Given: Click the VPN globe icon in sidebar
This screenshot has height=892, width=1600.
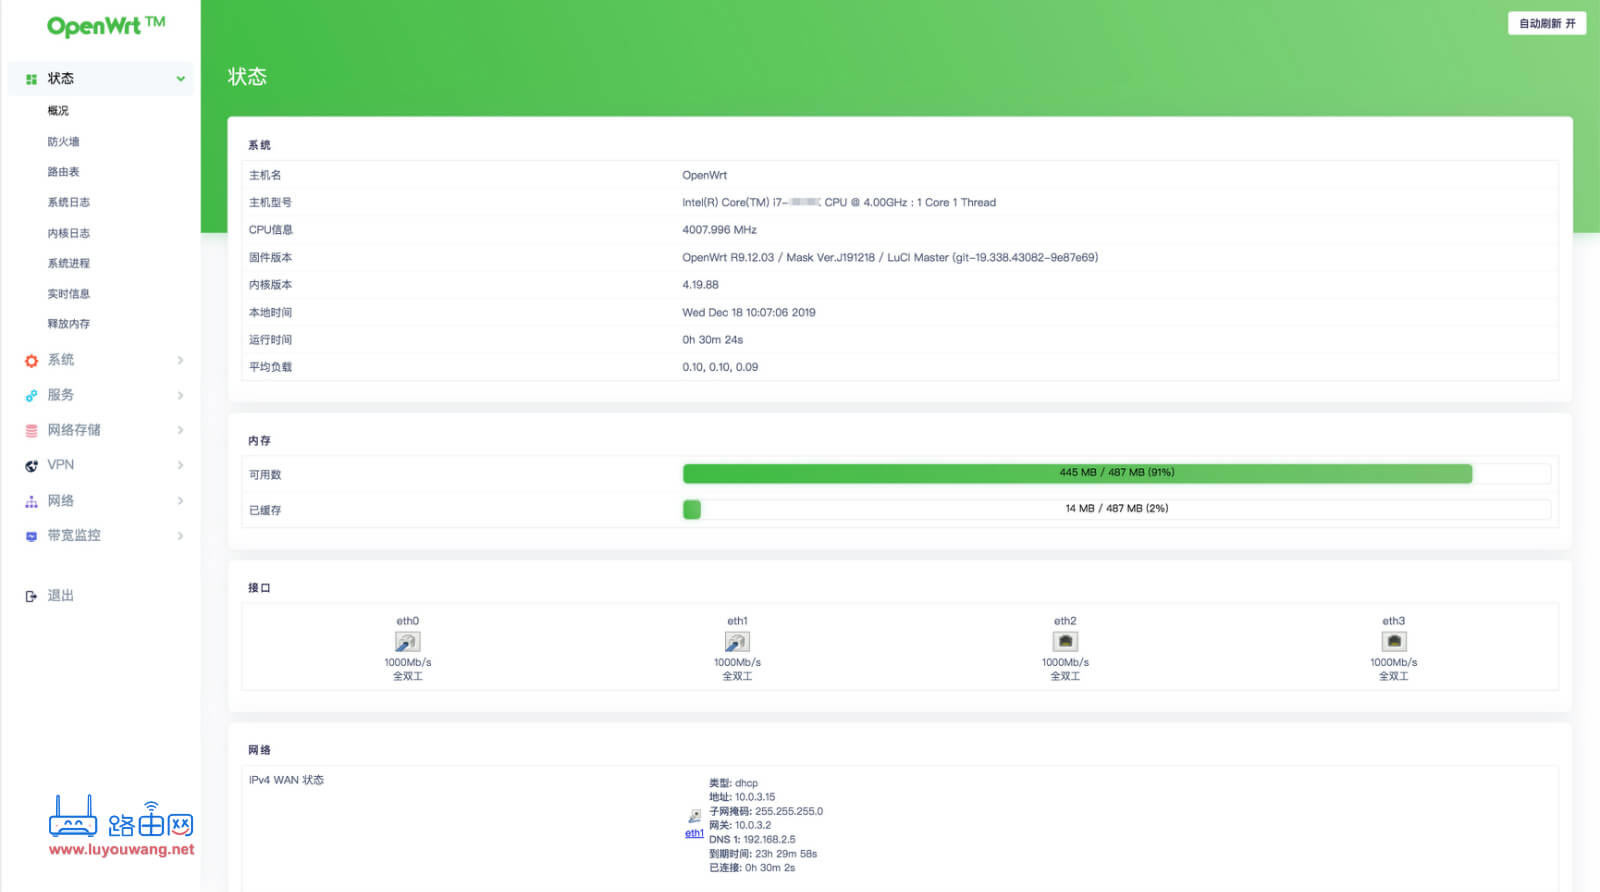Looking at the screenshot, I should click(31, 466).
